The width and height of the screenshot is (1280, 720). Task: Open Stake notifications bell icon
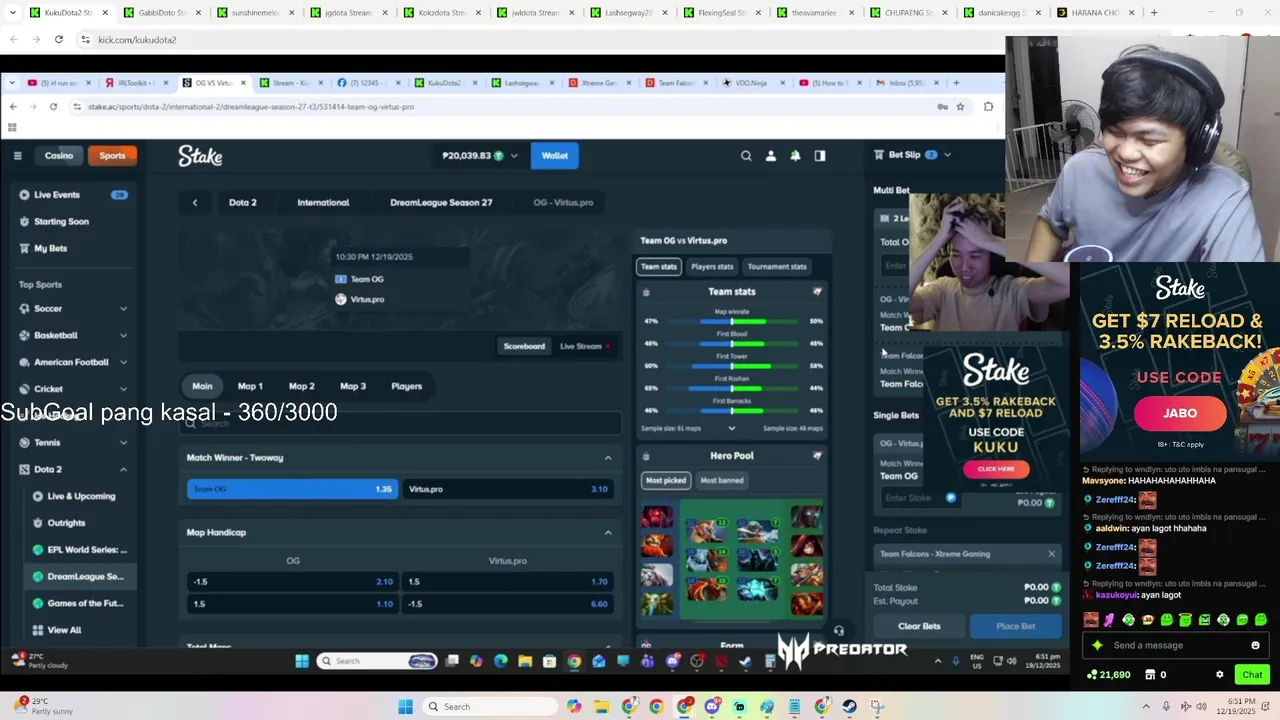(x=795, y=156)
